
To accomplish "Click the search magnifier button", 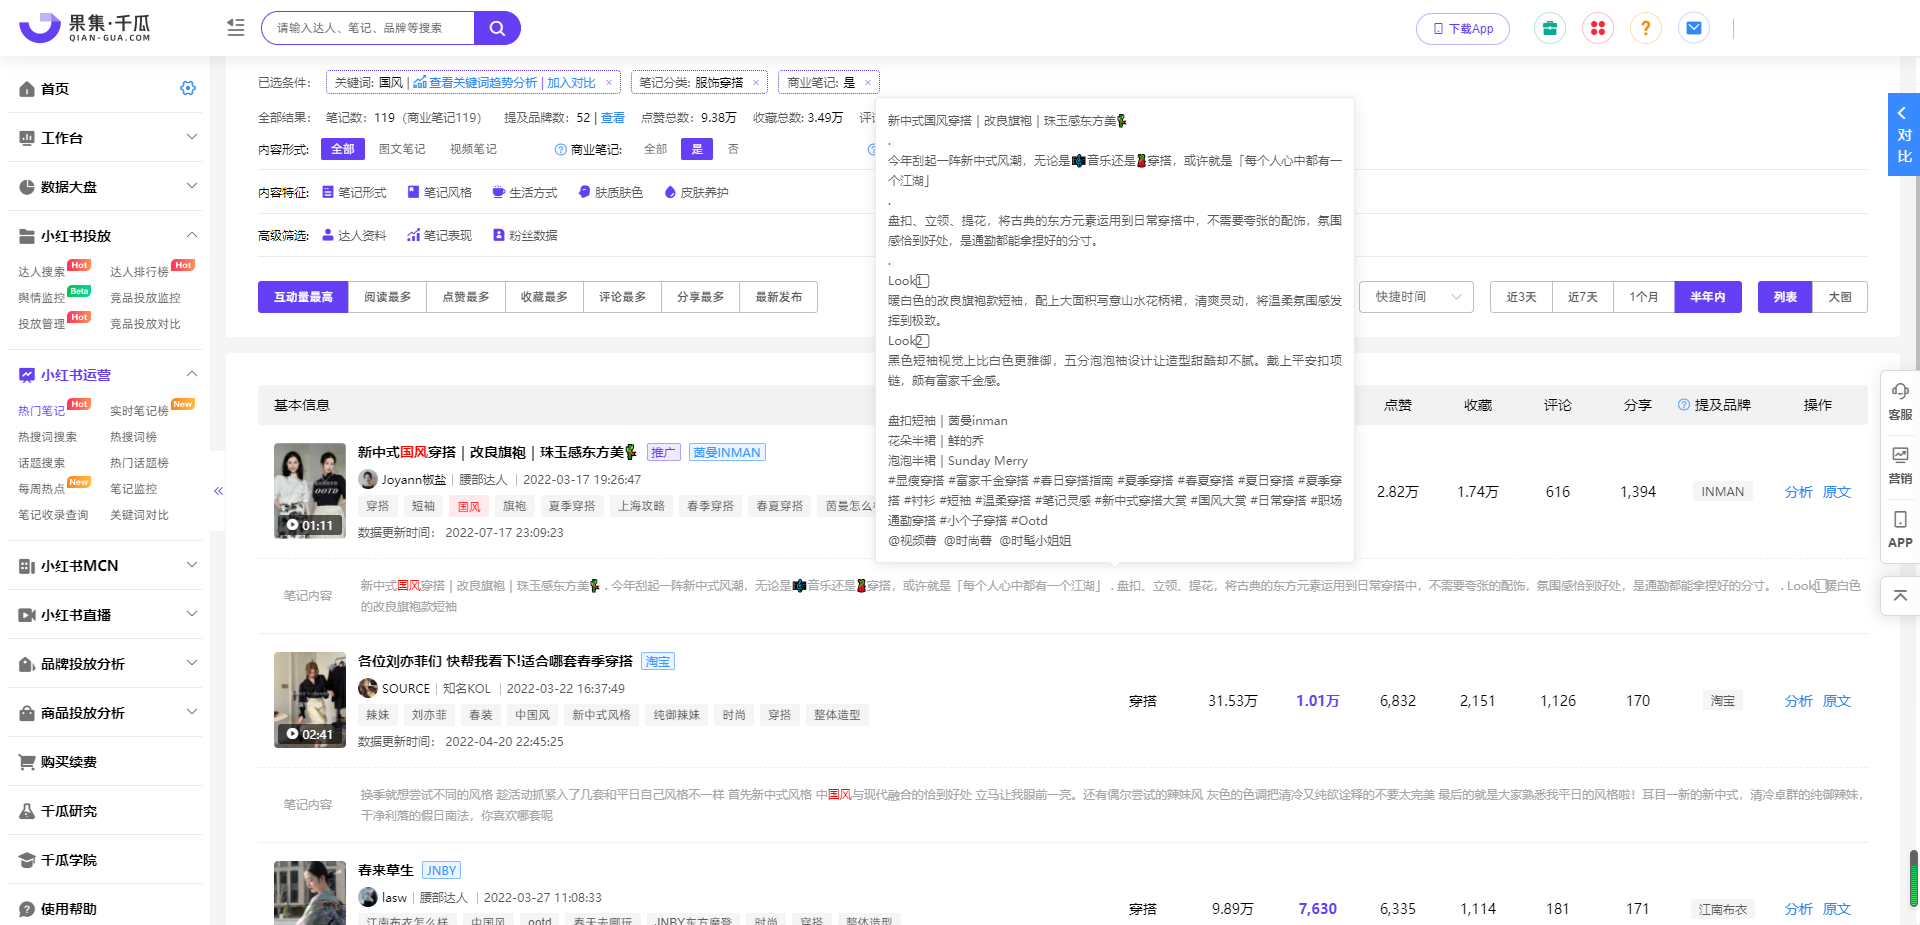I will click(497, 28).
